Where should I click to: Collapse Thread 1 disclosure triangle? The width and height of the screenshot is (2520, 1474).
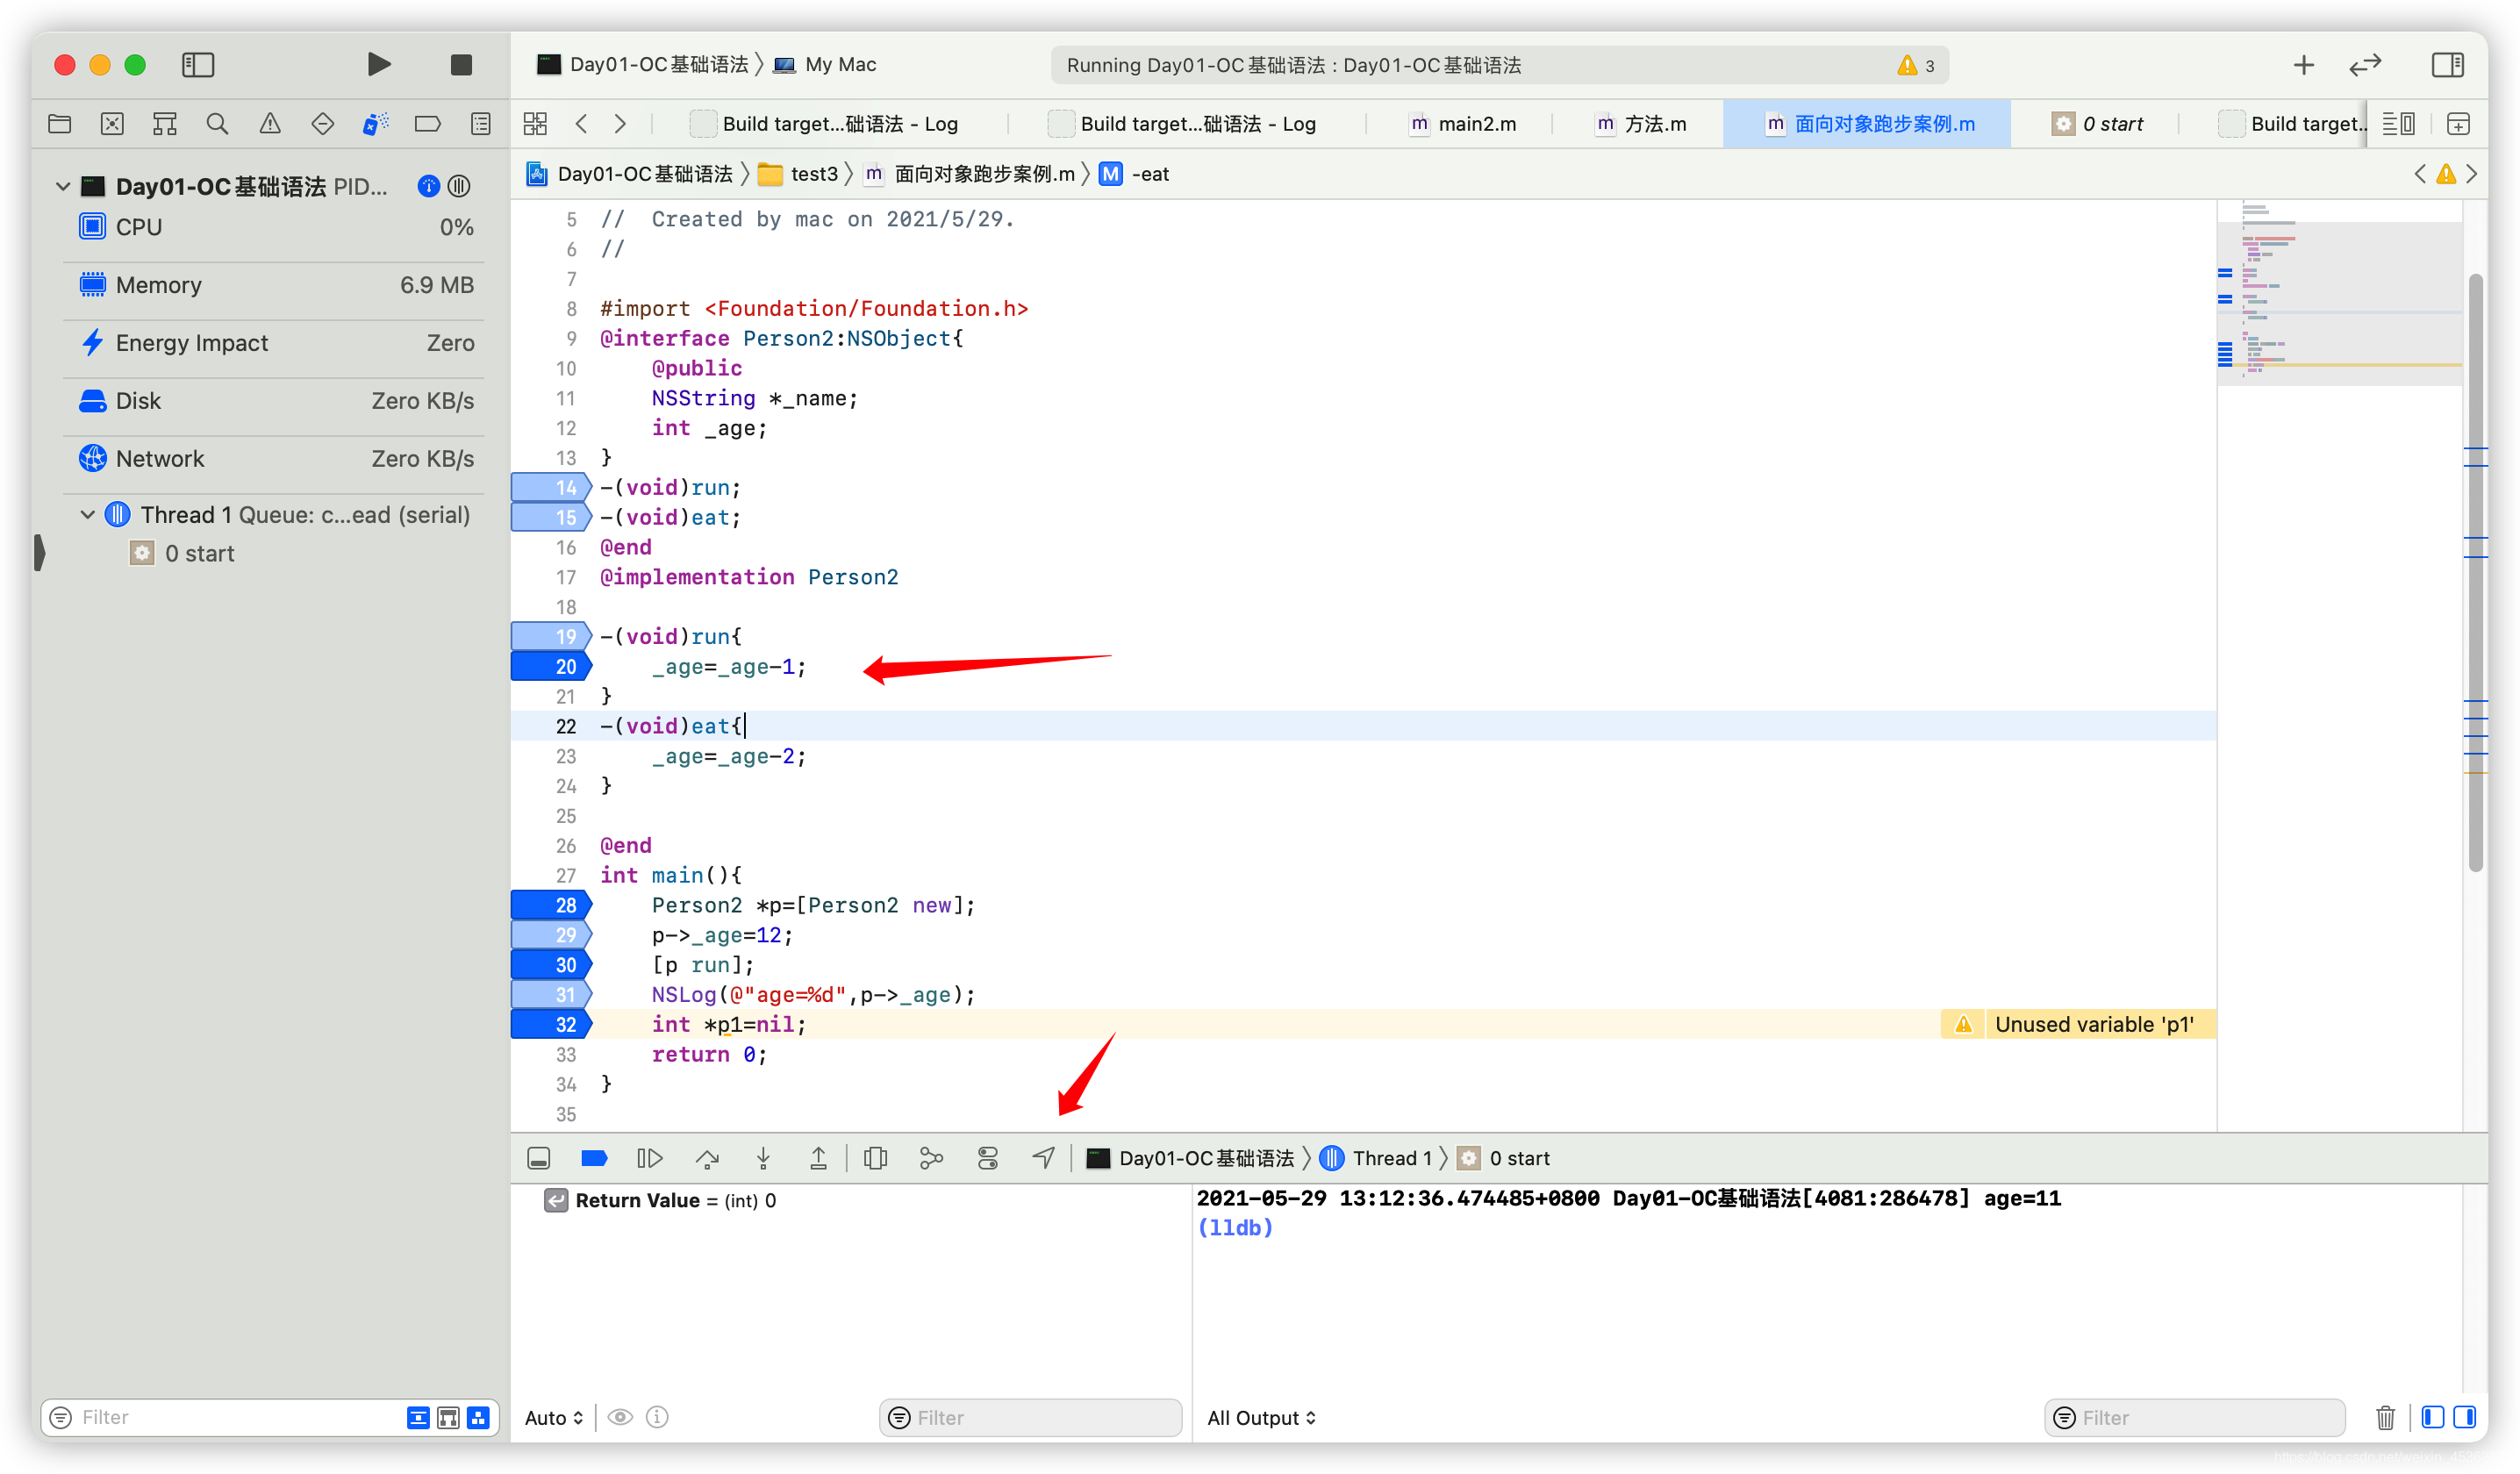tap(88, 514)
